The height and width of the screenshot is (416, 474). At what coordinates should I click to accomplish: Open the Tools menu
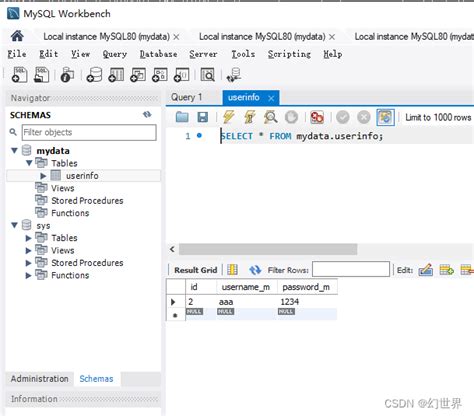[243, 54]
